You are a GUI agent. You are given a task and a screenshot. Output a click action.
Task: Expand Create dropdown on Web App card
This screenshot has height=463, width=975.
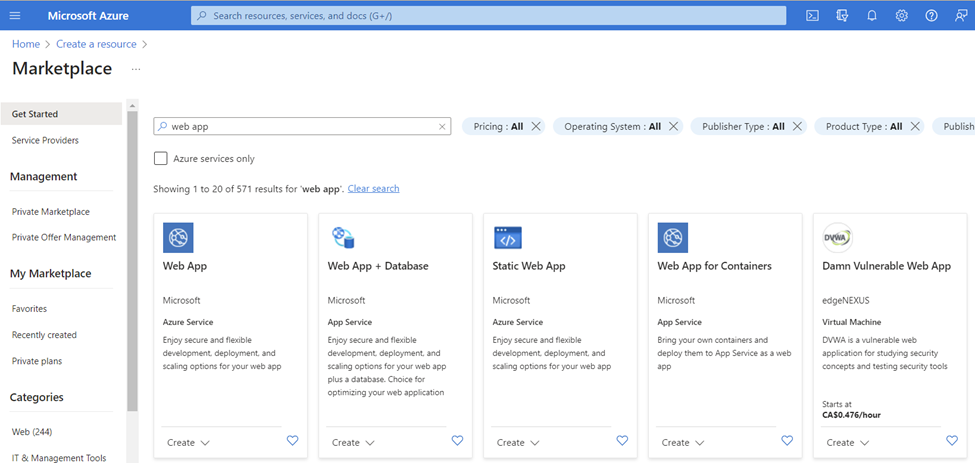tap(188, 442)
